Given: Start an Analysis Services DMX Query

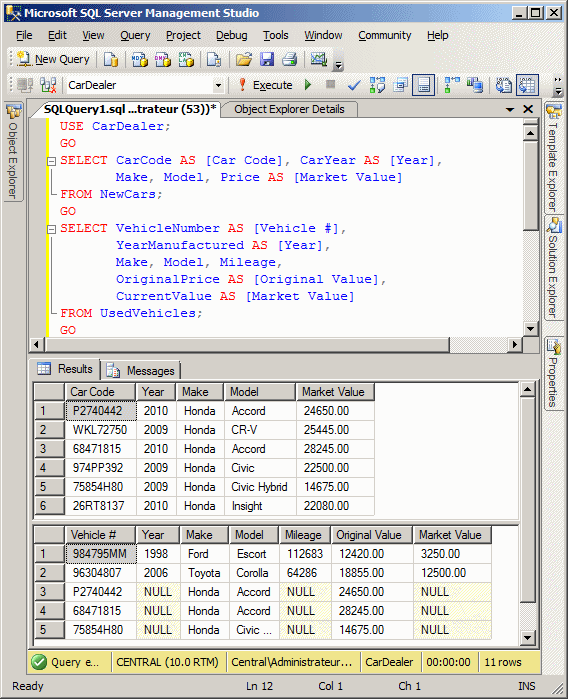Looking at the screenshot, I should tap(162, 59).
